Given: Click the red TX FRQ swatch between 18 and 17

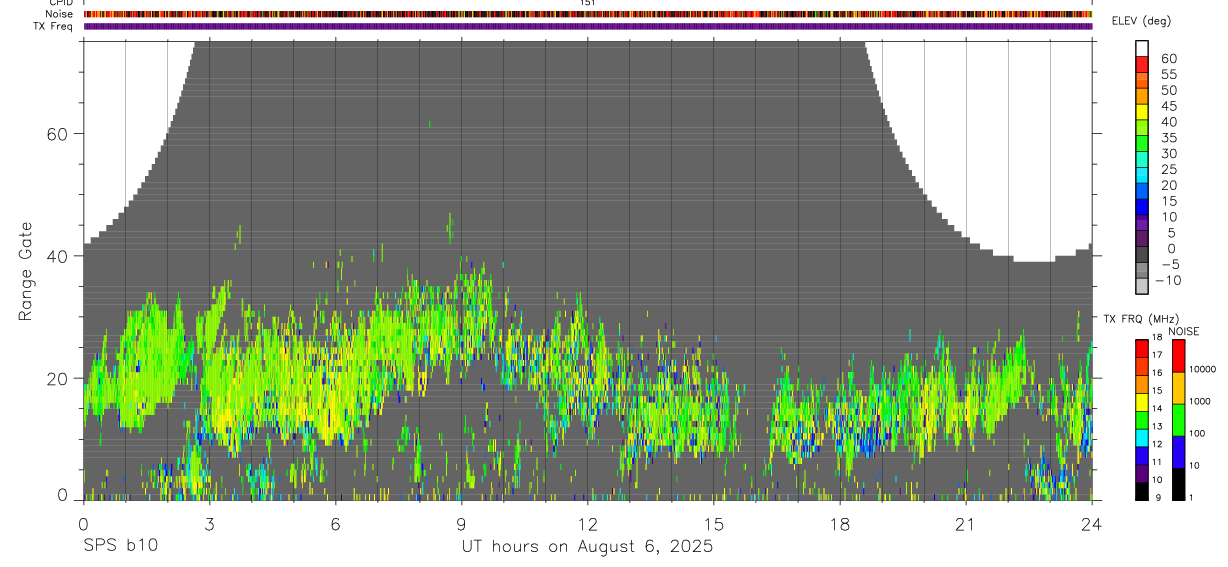Looking at the screenshot, I should click(1141, 347).
